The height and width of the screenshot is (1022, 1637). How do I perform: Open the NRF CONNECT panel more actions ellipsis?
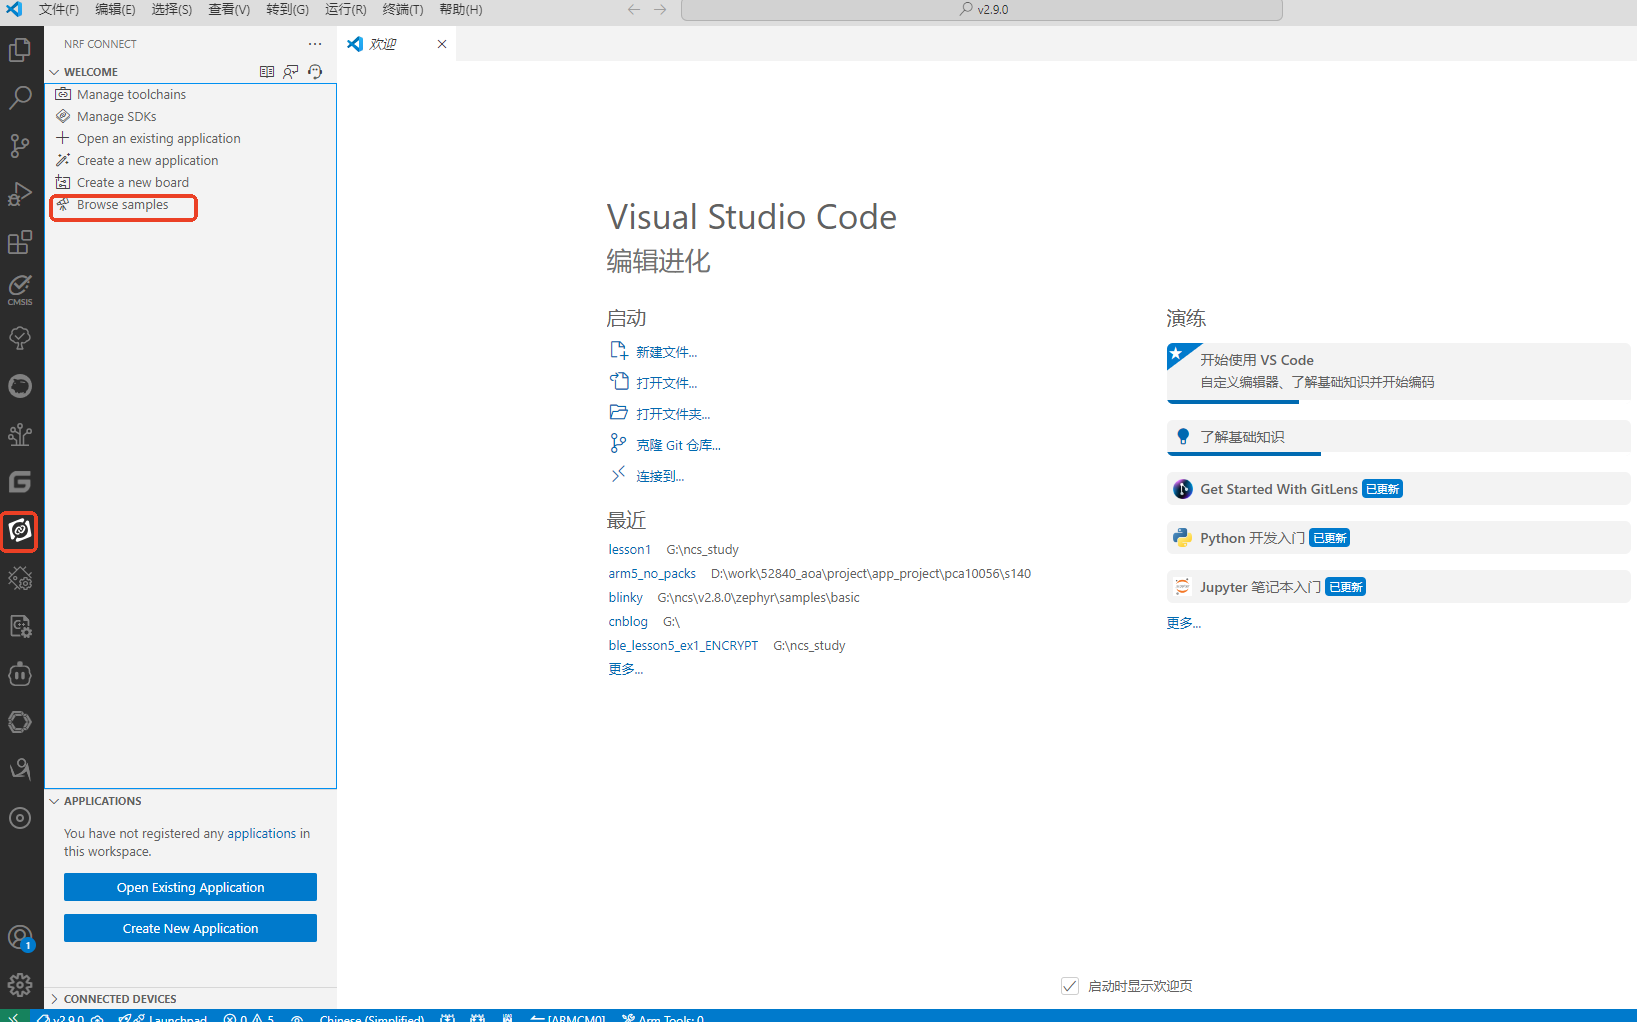coord(315,44)
